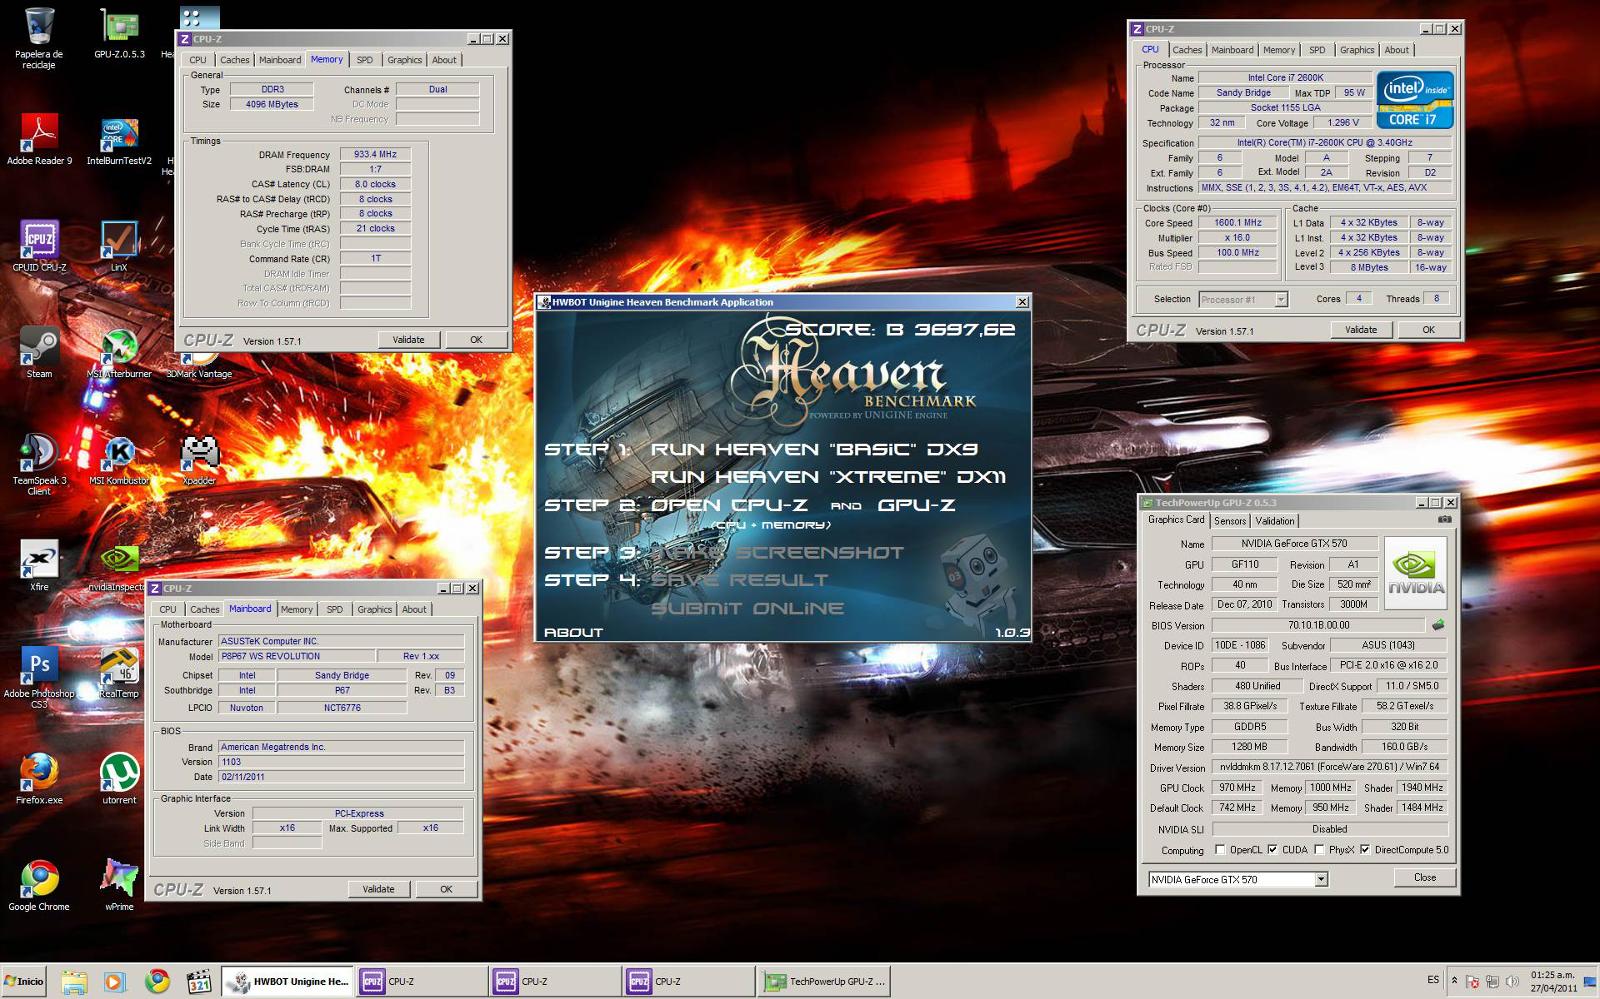This screenshot has height=999, width=1600.
Task: Click Intel Core i7 logo in CPU-Z
Action: tap(1414, 99)
